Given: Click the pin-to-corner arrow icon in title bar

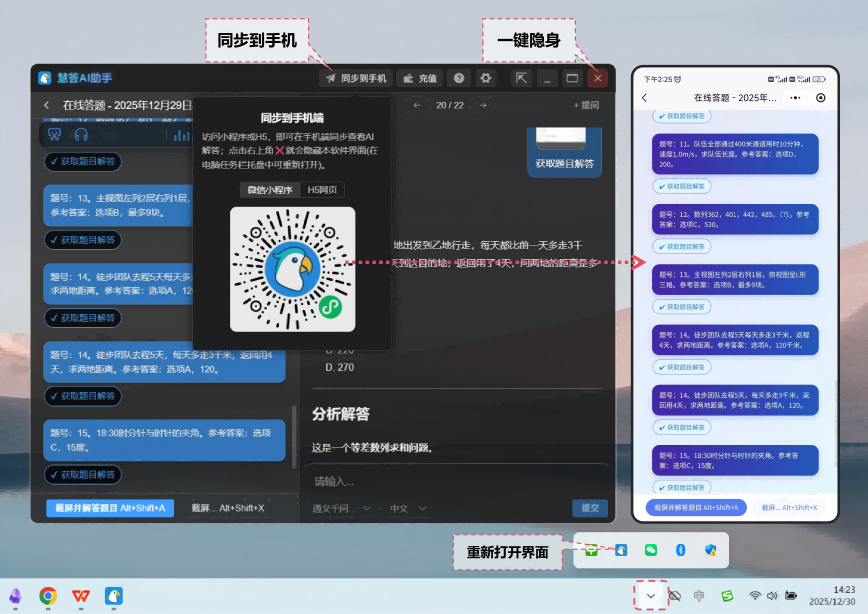Looking at the screenshot, I should pos(521,78).
